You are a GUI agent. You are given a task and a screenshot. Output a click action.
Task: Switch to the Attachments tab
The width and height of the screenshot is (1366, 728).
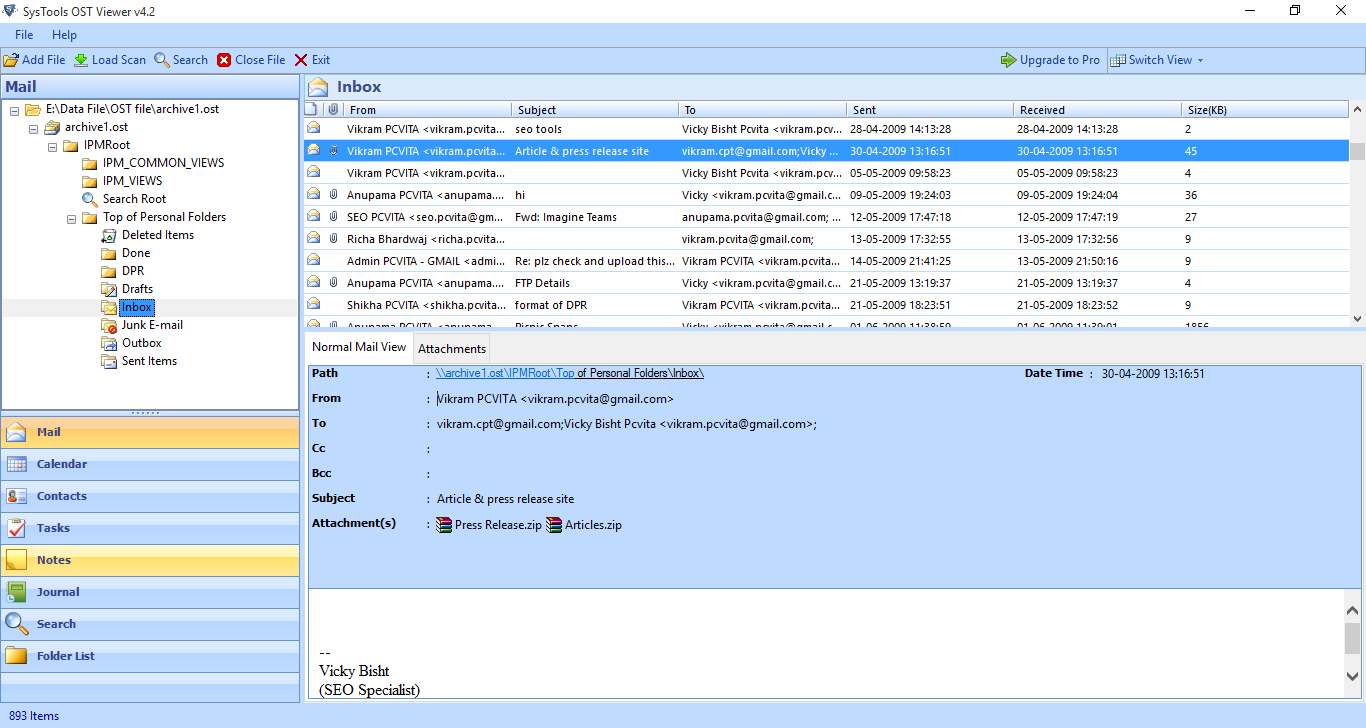click(452, 349)
